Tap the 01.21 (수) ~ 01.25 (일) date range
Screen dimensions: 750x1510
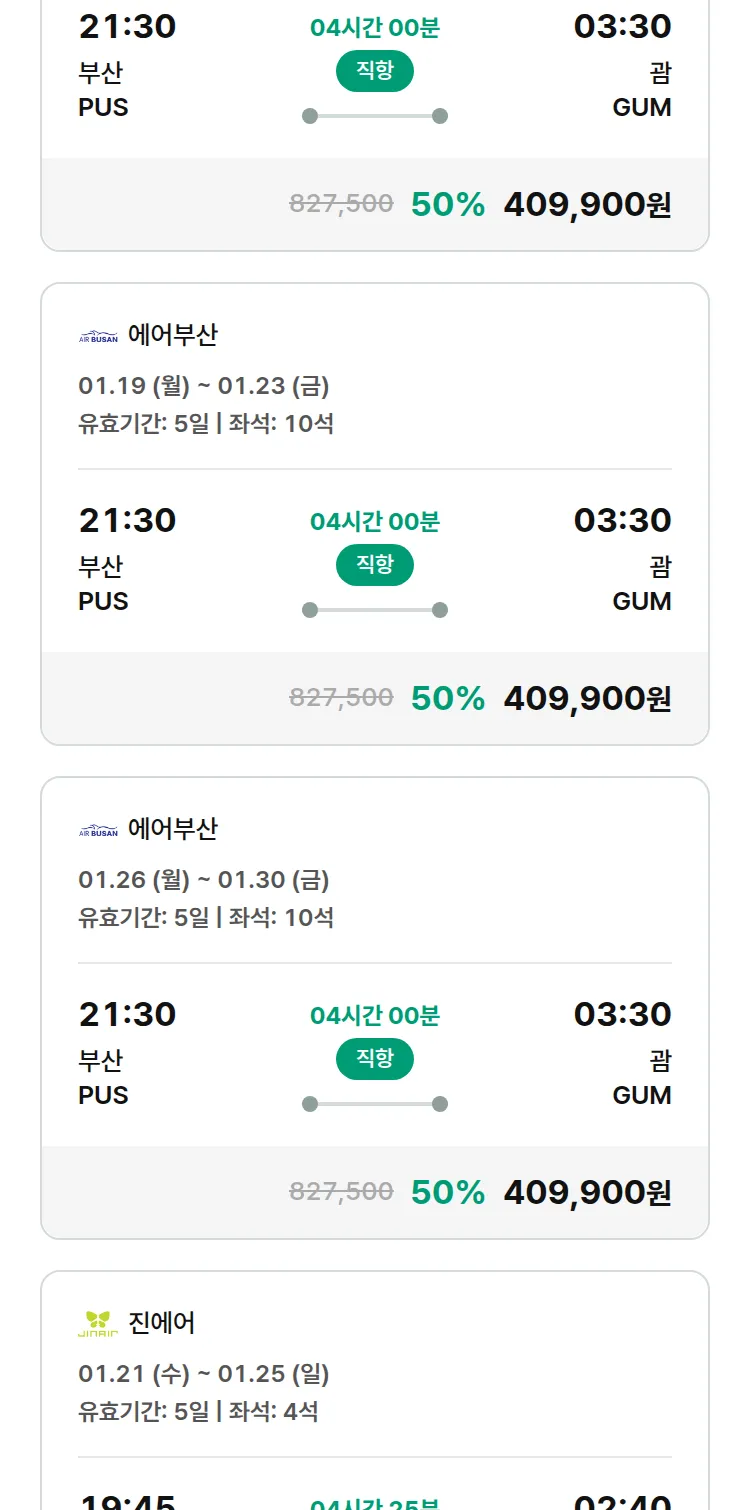[x=204, y=1374]
